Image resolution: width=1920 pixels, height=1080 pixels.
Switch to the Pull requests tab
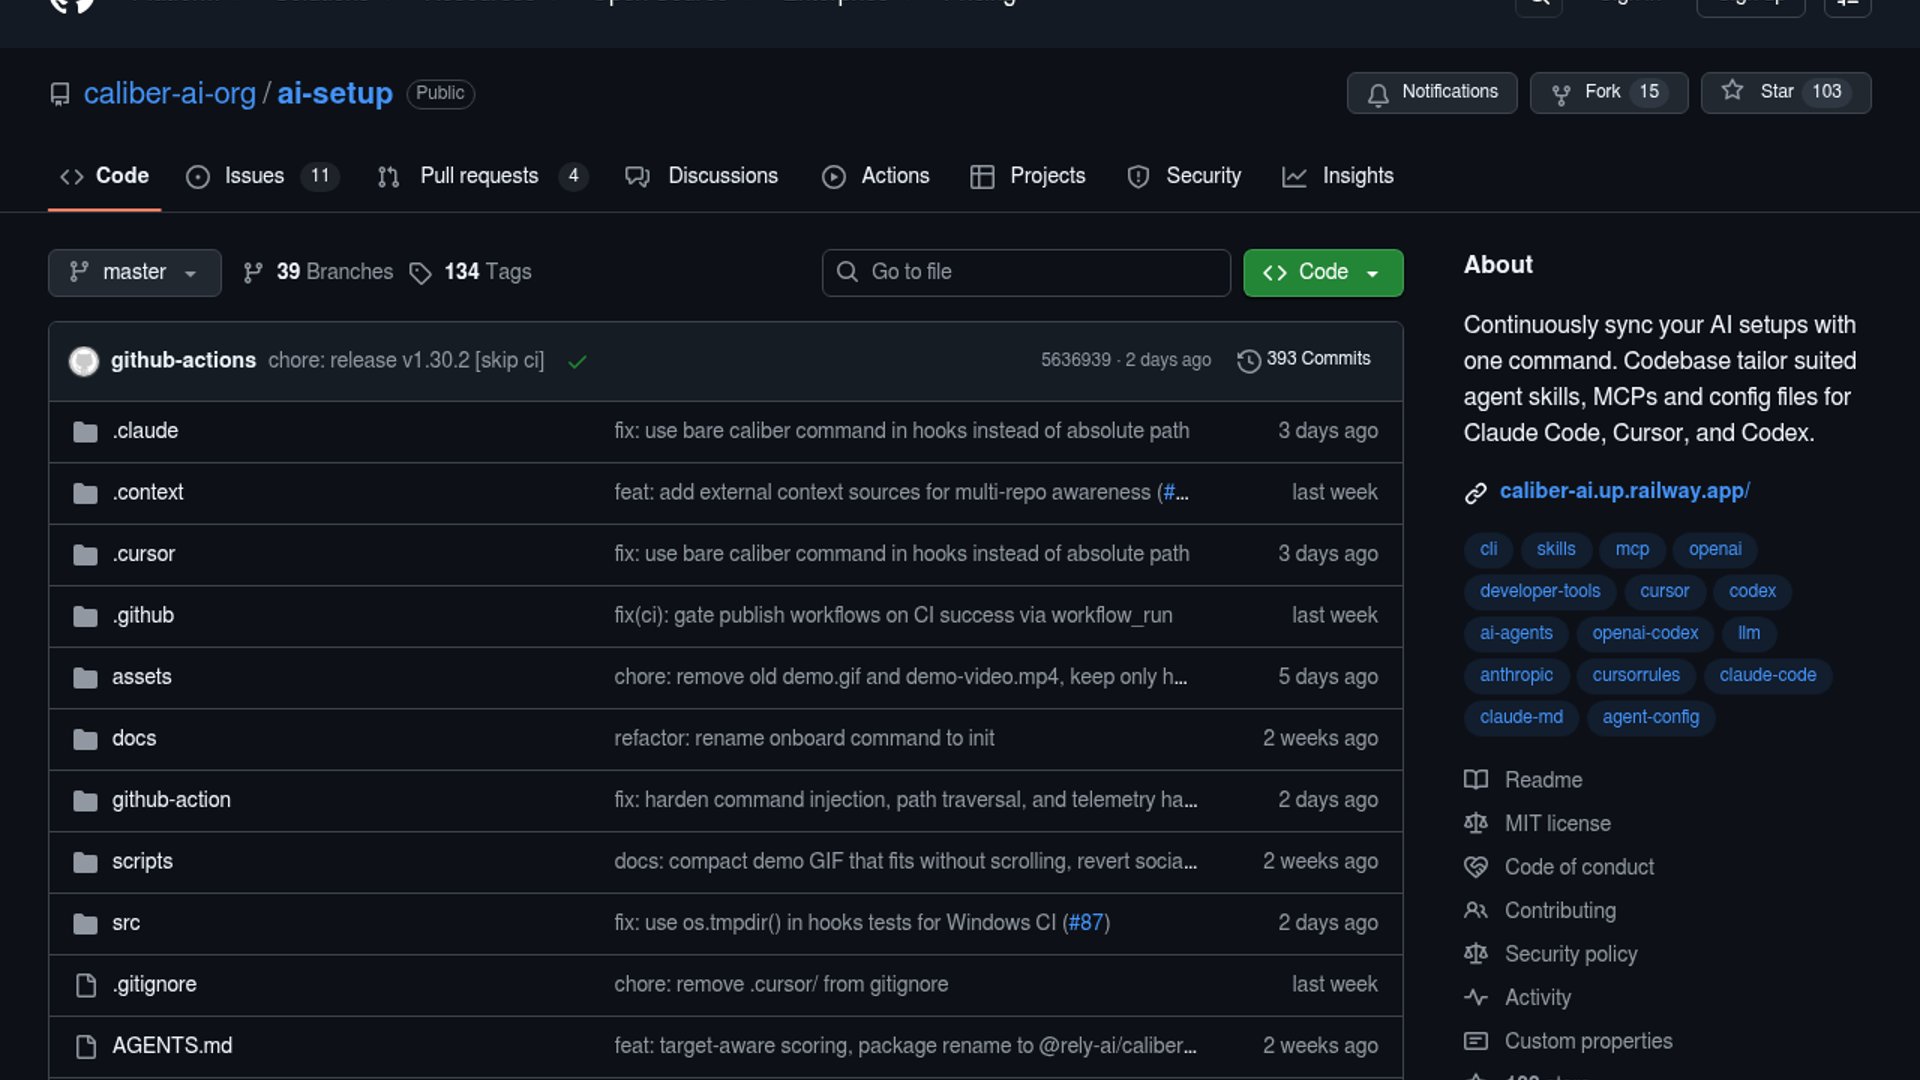pyautogui.click(x=479, y=176)
